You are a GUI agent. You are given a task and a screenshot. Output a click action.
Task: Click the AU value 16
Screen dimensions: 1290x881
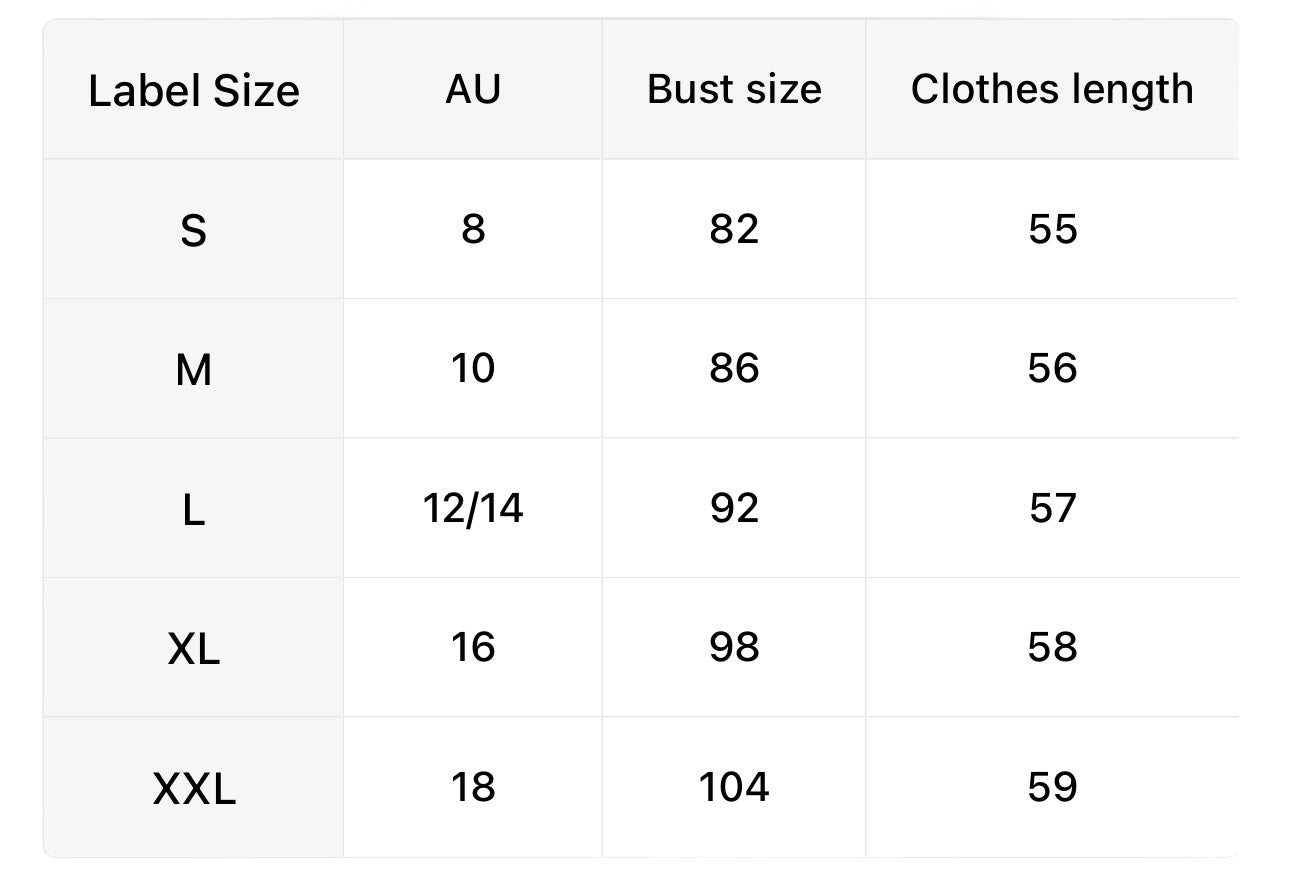(x=473, y=647)
